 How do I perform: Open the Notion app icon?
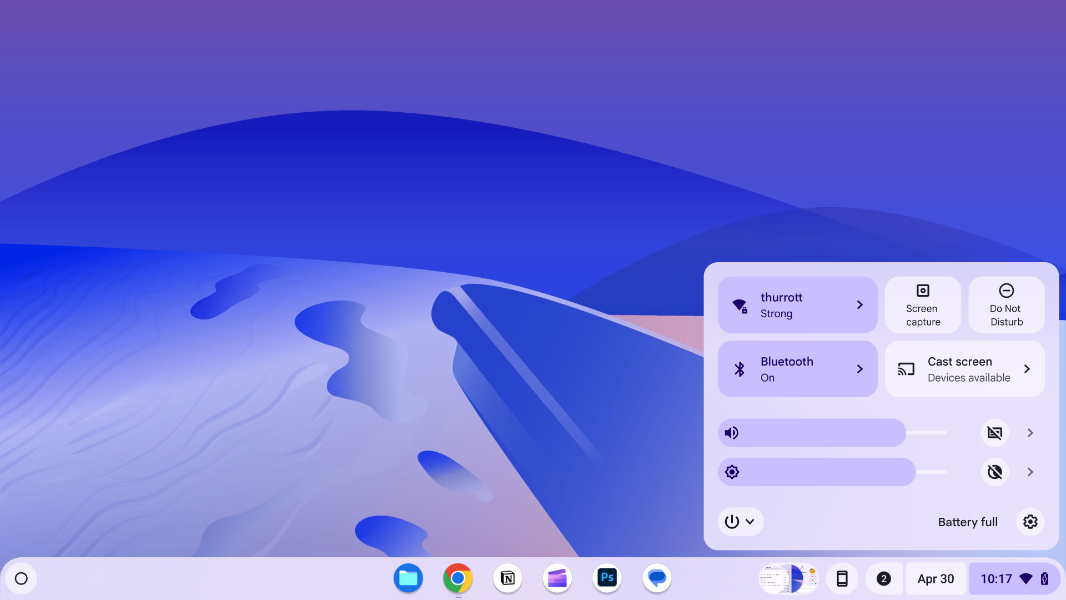pos(508,578)
